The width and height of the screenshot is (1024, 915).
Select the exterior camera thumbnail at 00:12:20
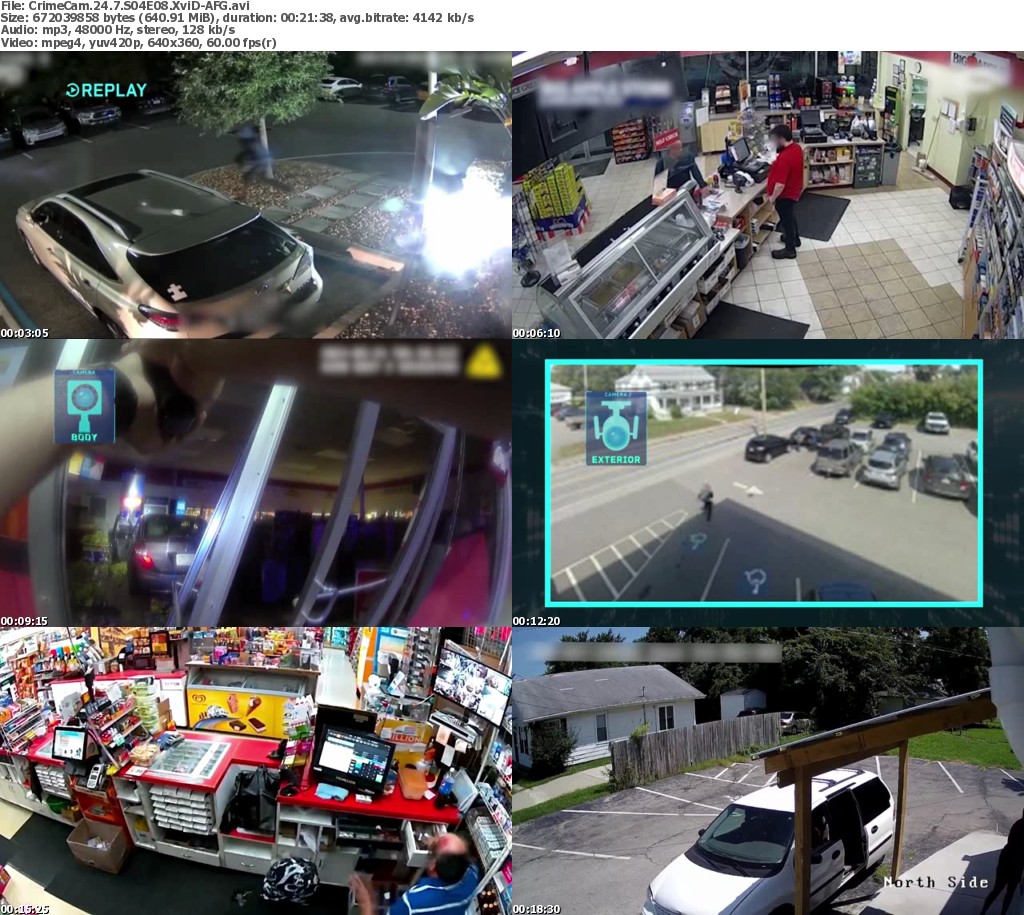pyautogui.click(x=768, y=483)
